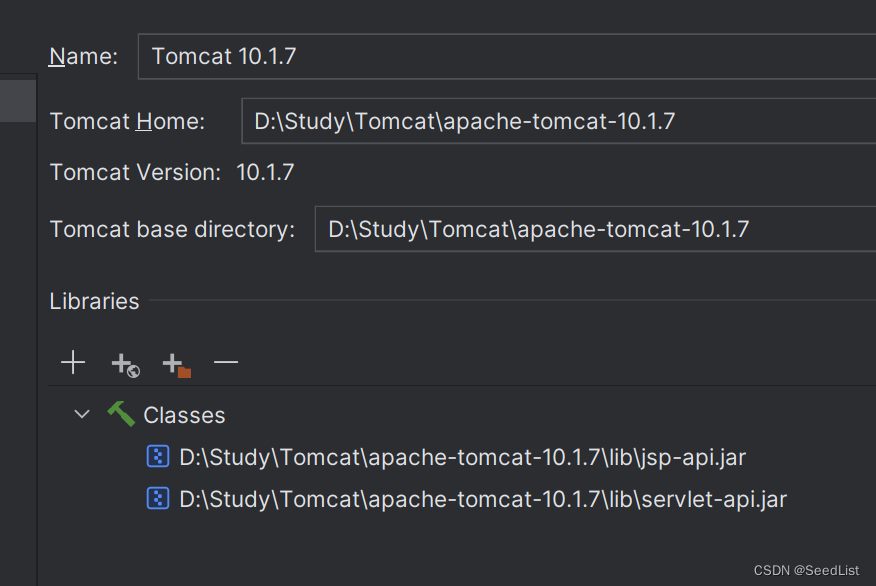Image resolution: width=876 pixels, height=586 pixels.
Task: Click the add library from folder icon
Action: pyautogui.click(x=177, y=365)
